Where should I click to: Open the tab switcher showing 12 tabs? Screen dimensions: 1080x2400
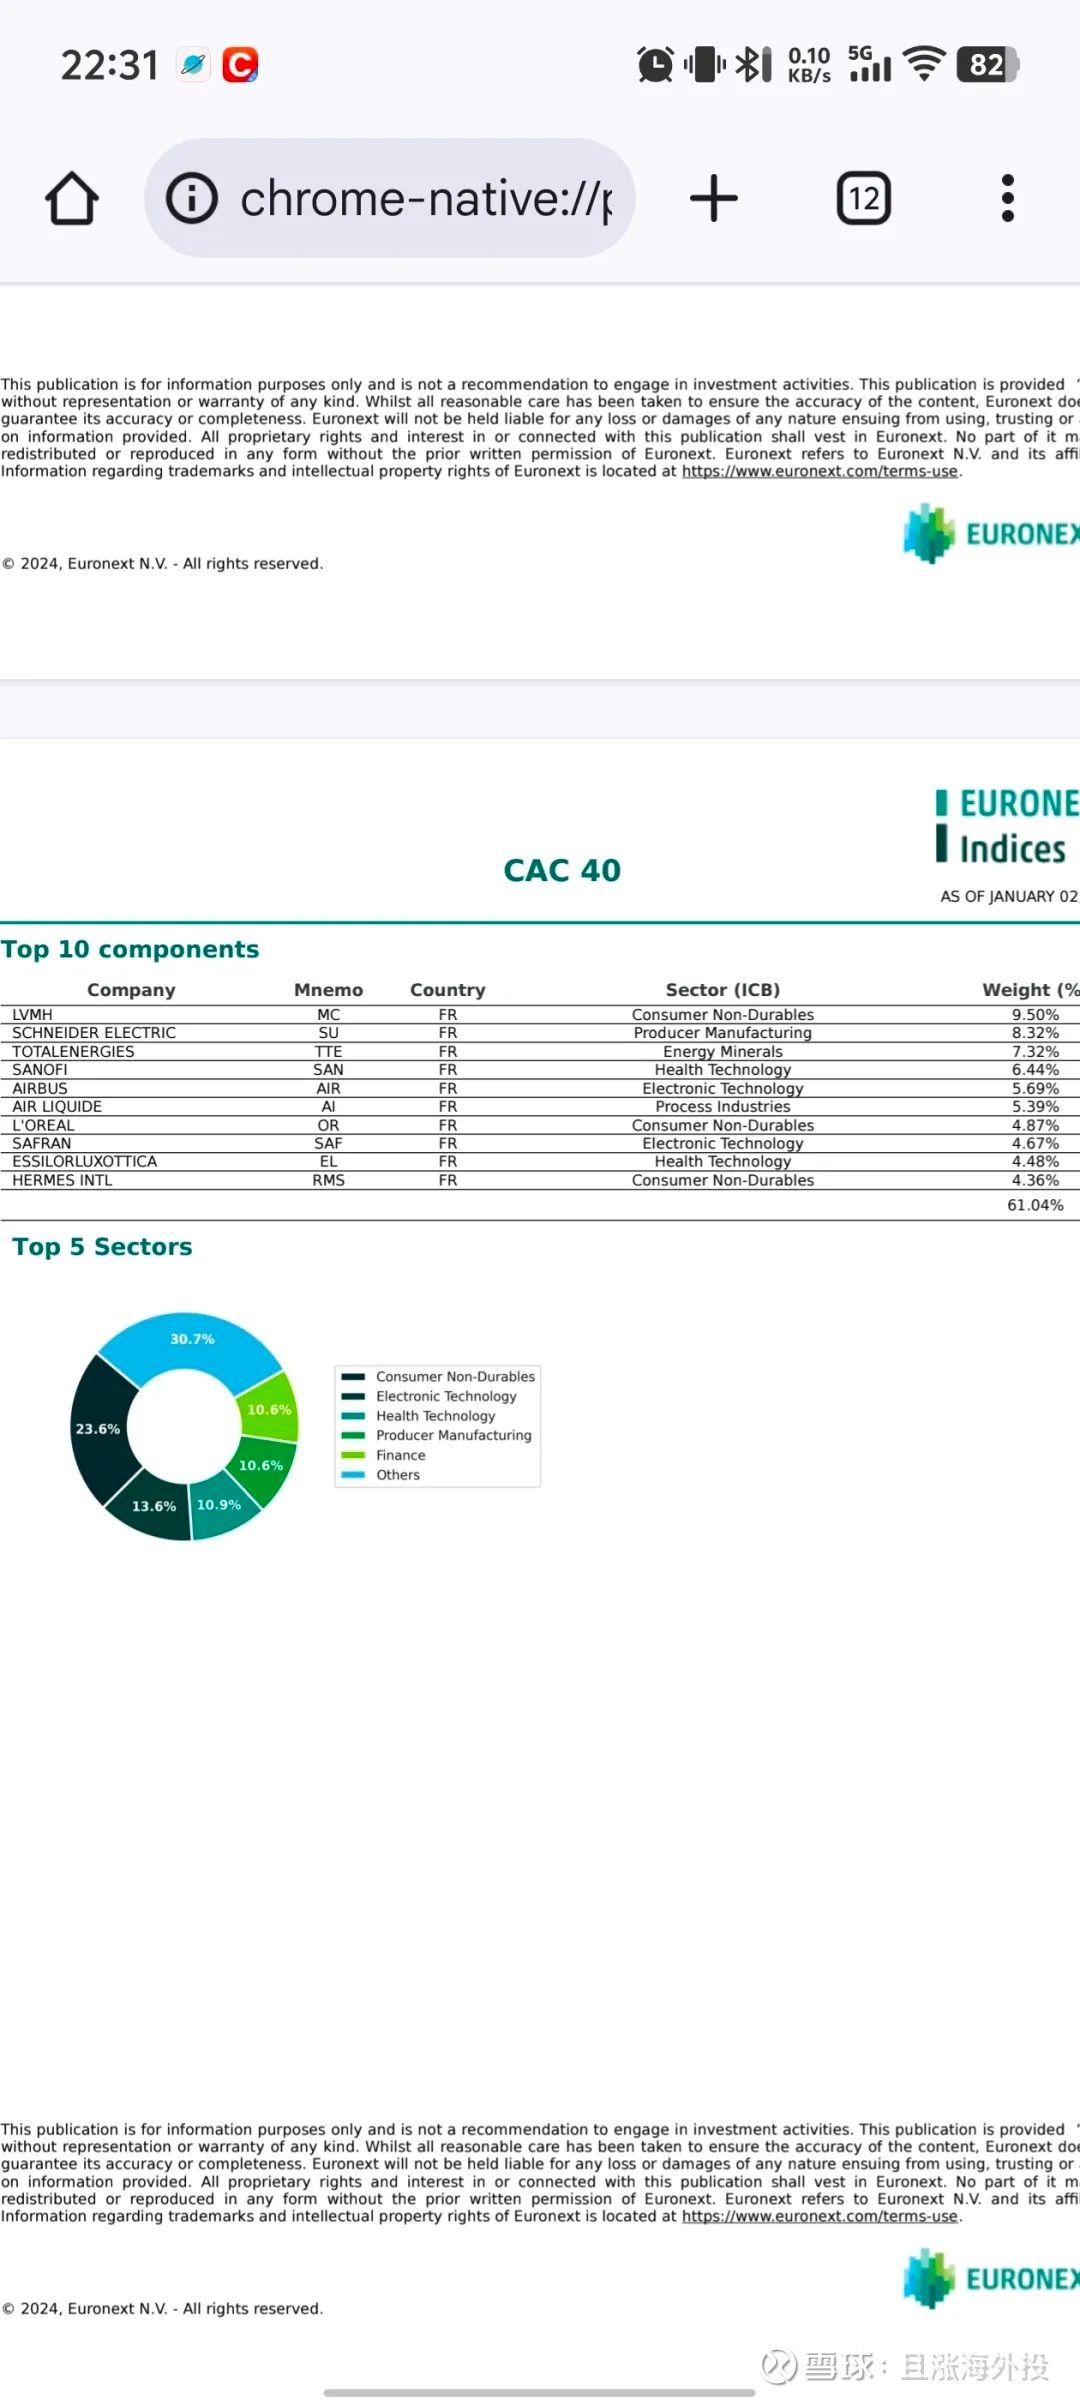tap(864, 198)
